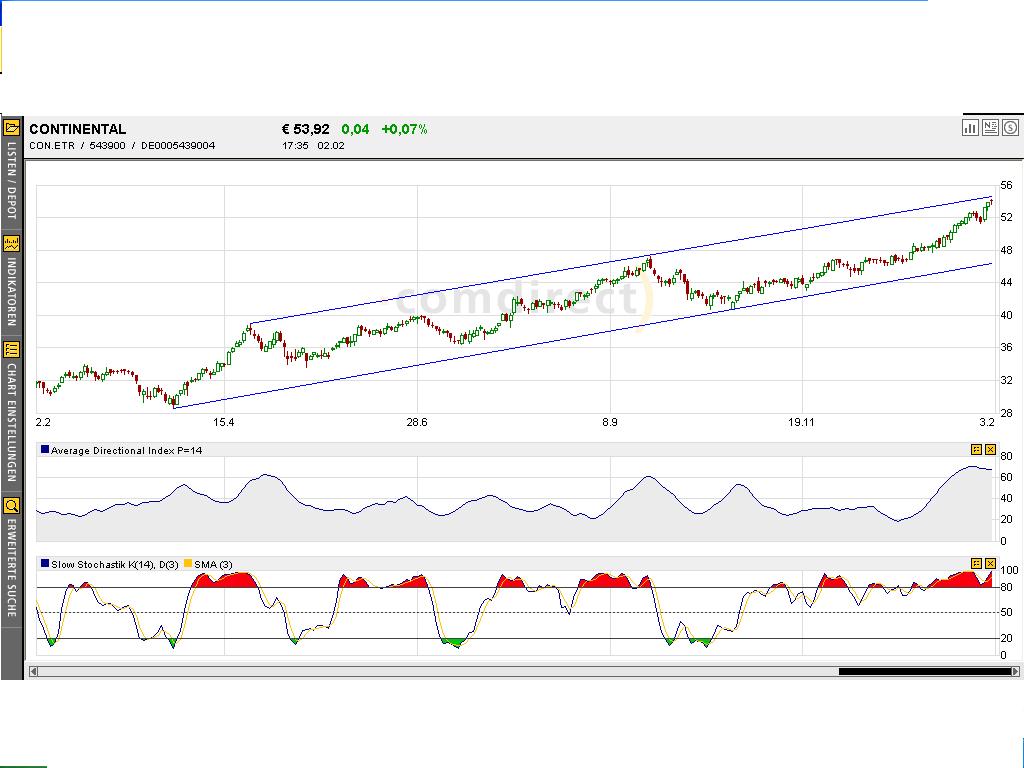The width and height of the screenshot is (1024, 768).
Task: Click the black horizontal scrollbar thumb
Action: [x=925, y=671]
